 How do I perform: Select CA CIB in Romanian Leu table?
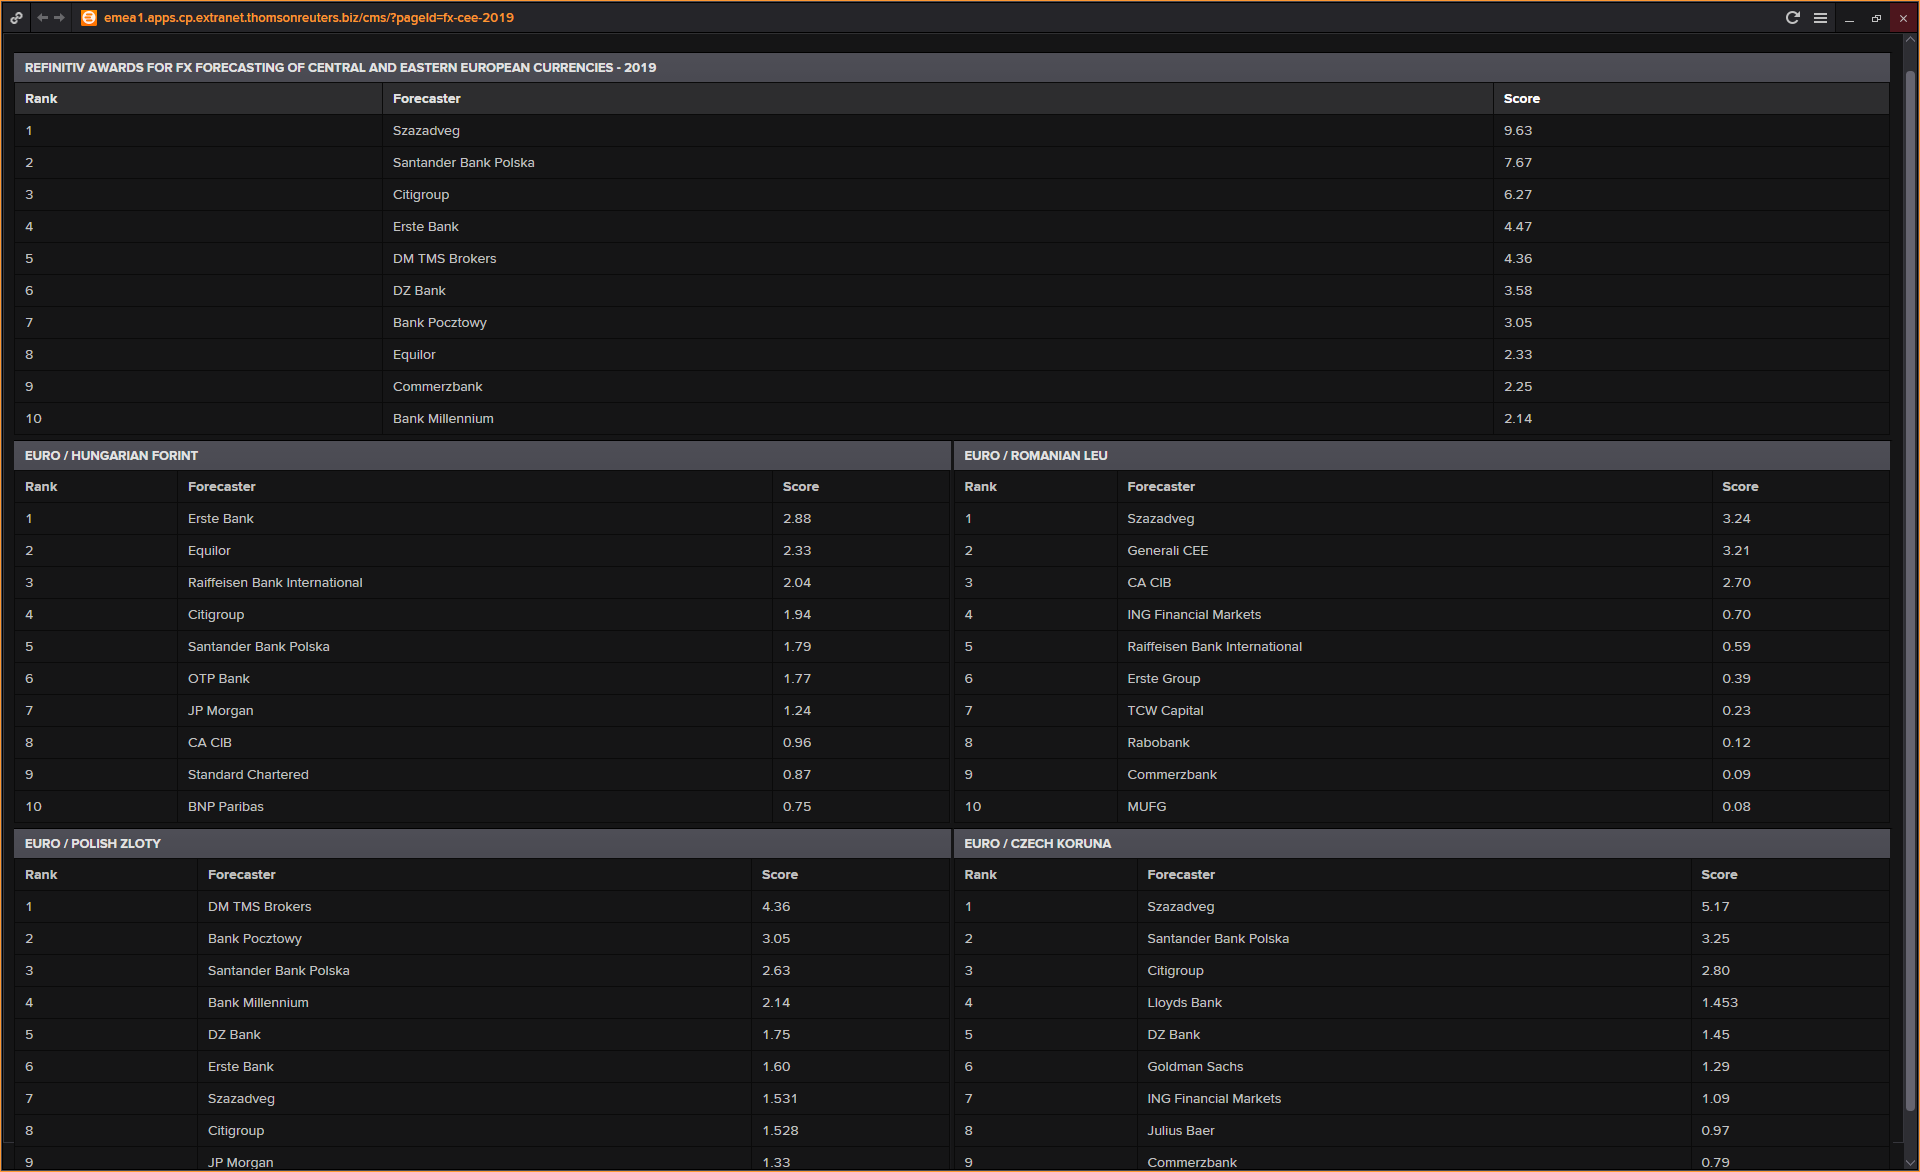point(1149,583)
